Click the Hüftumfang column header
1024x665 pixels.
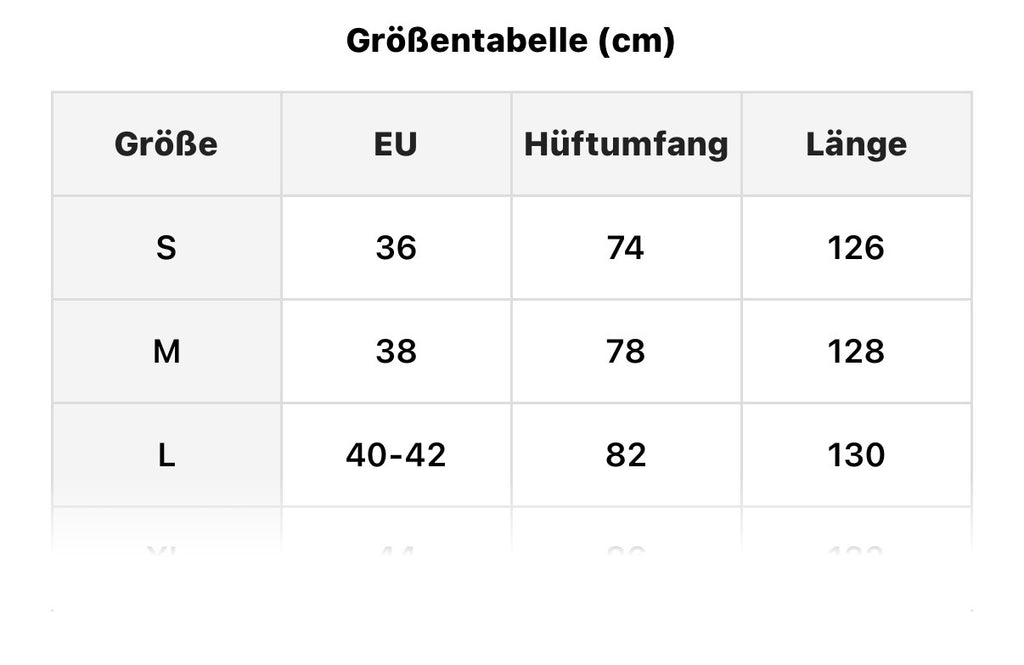click(626, 144)
